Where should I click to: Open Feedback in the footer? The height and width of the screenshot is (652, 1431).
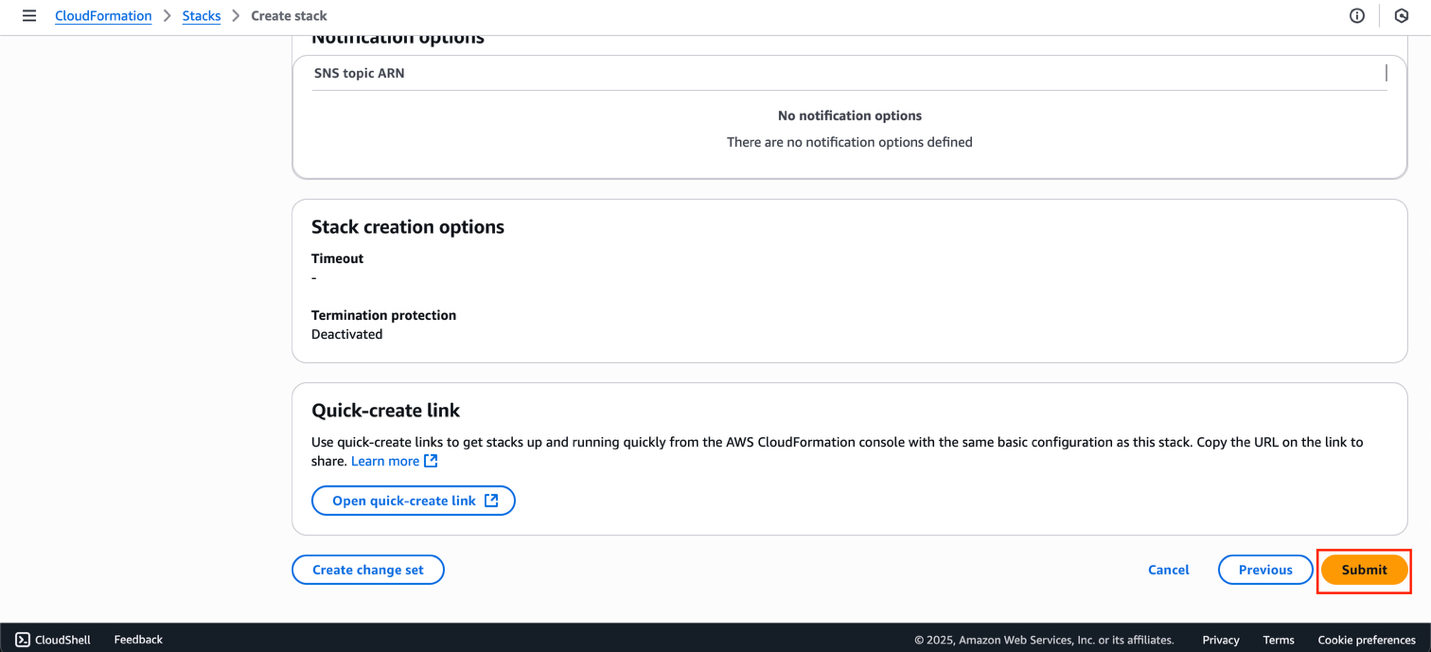(138, 640)
